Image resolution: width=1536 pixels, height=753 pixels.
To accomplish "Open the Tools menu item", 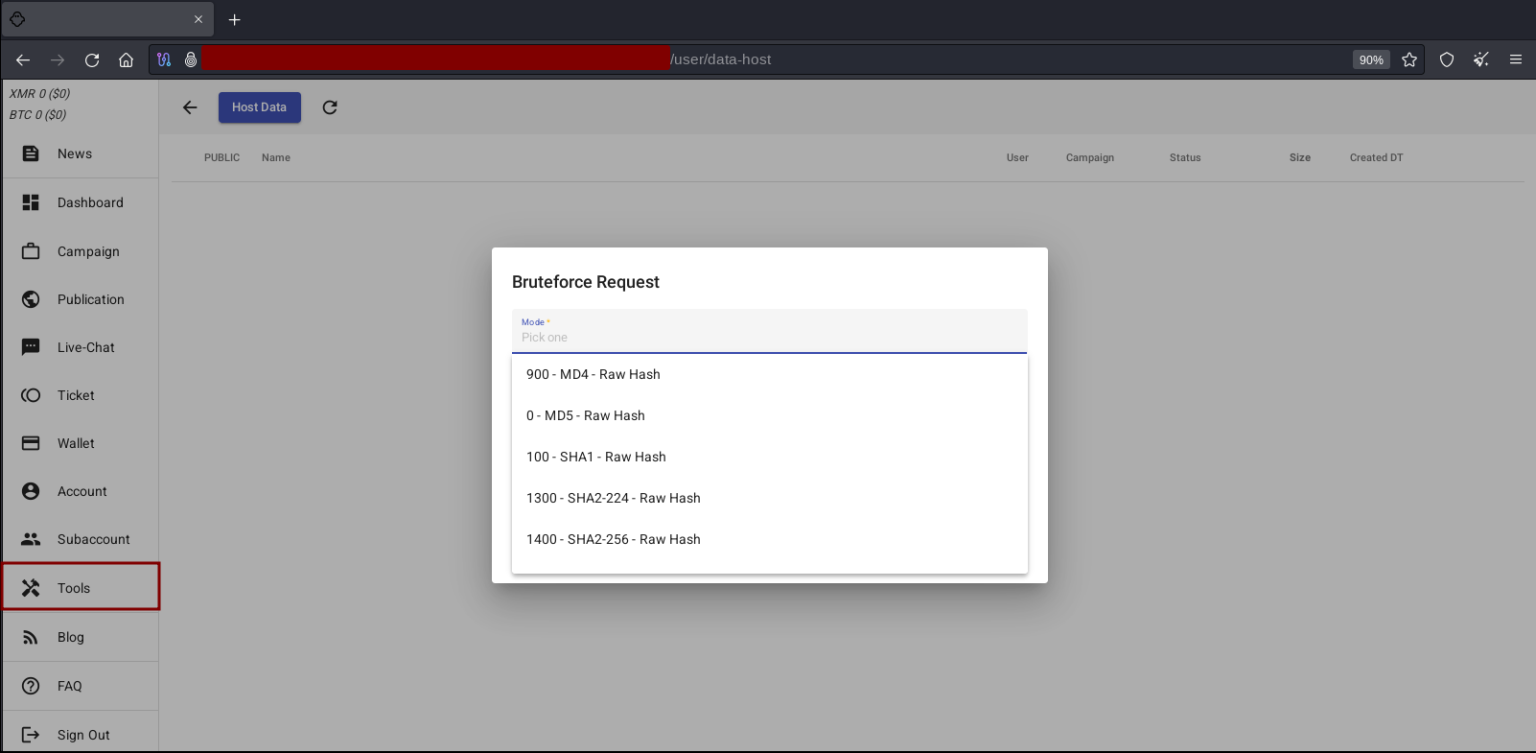I will [73, 588].
